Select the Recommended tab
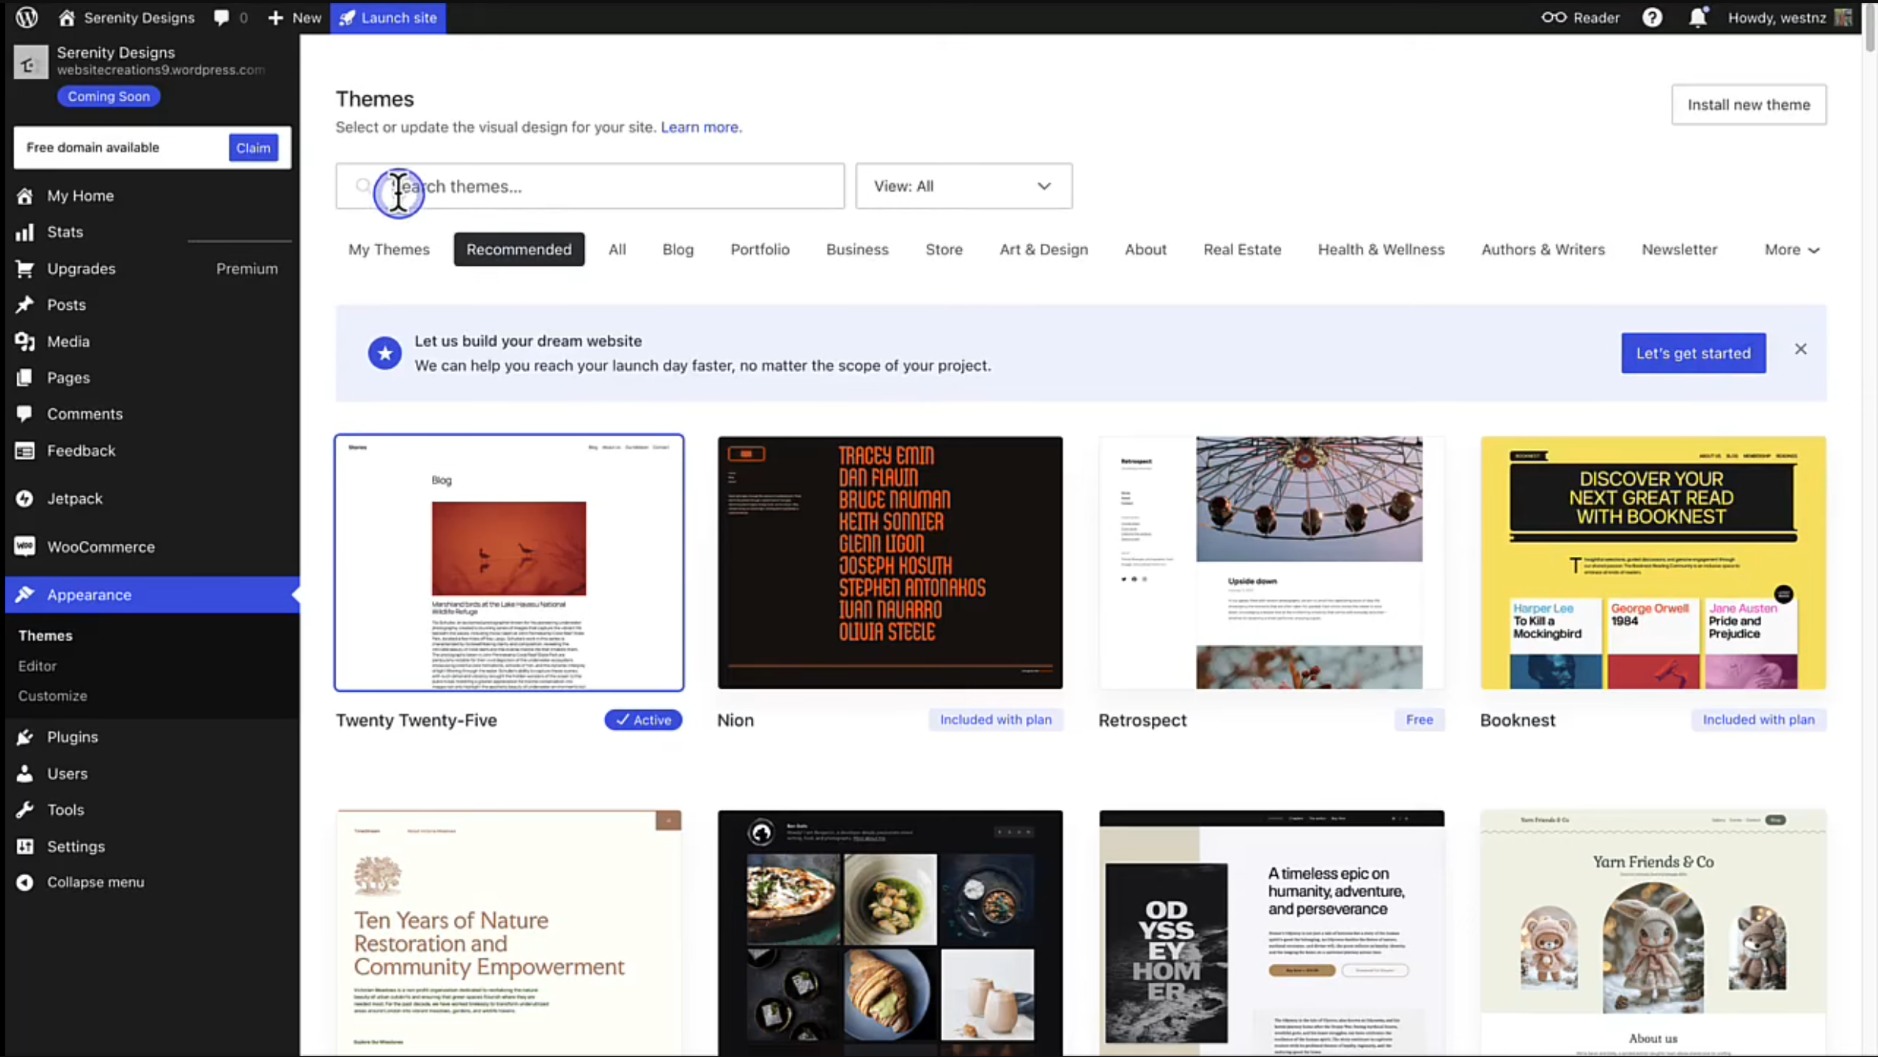This screenshot has height=1057, width=1878. [x=519, y=249]
